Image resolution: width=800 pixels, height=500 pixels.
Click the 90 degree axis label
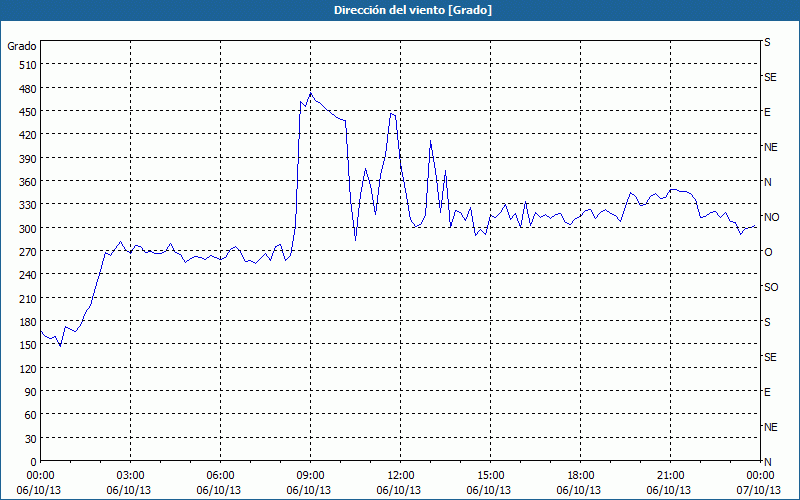[x=31, y=392]
